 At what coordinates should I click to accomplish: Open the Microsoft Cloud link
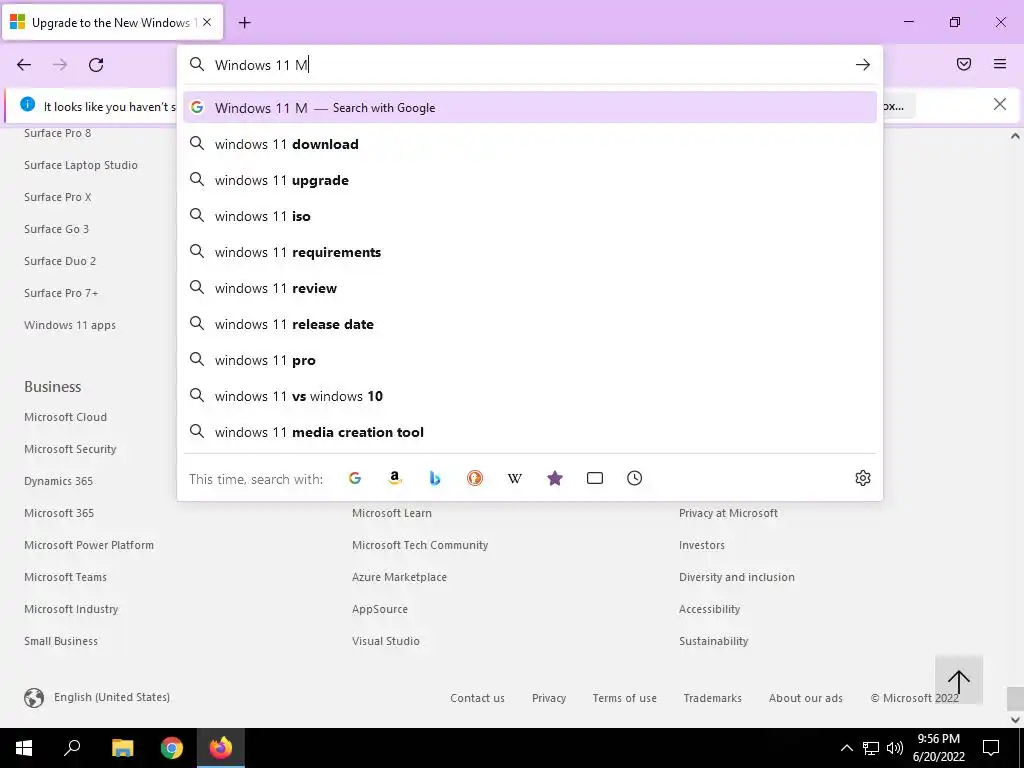(65, 417)
